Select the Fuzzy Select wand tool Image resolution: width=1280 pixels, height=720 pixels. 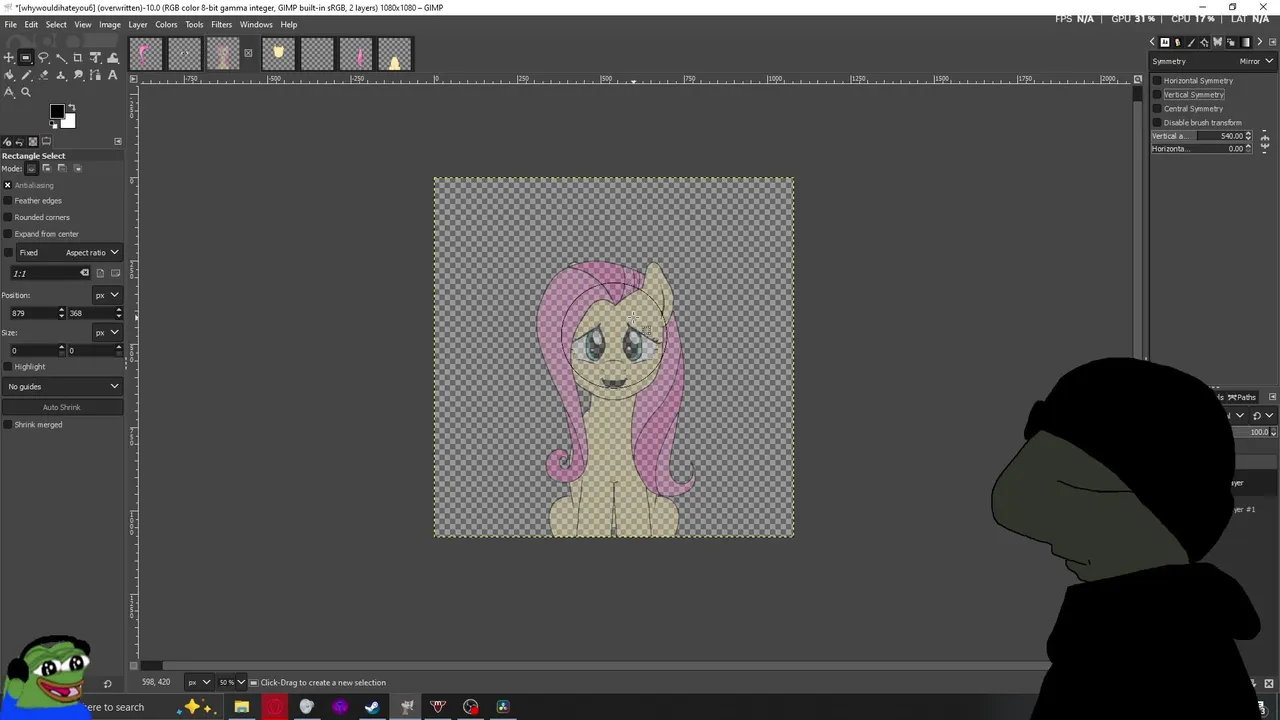point(61,58)
